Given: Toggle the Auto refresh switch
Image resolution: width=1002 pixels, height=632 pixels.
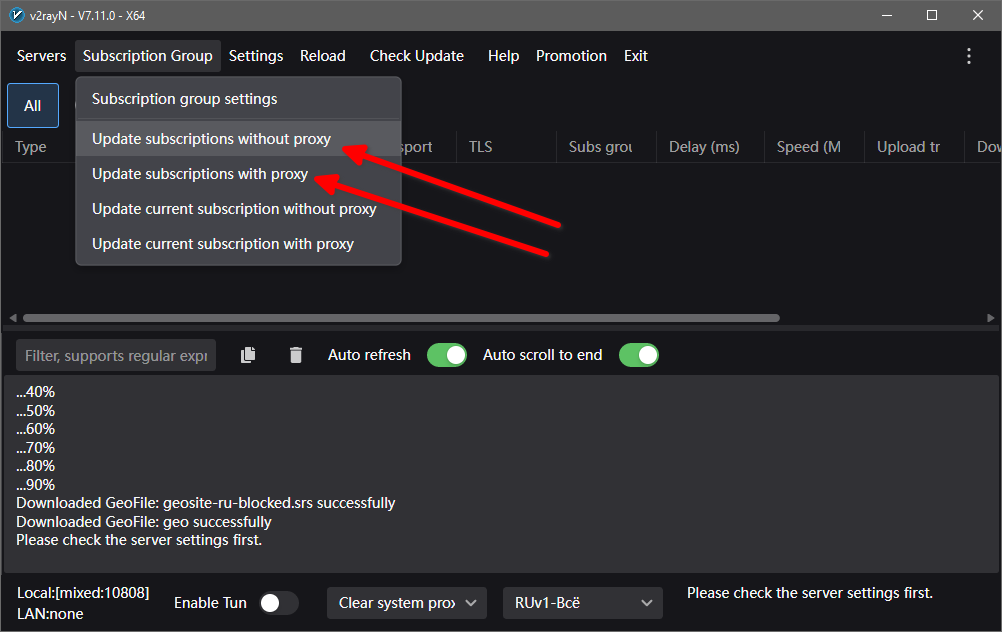Looking at the screenshot, I should [x=447, y=355].
